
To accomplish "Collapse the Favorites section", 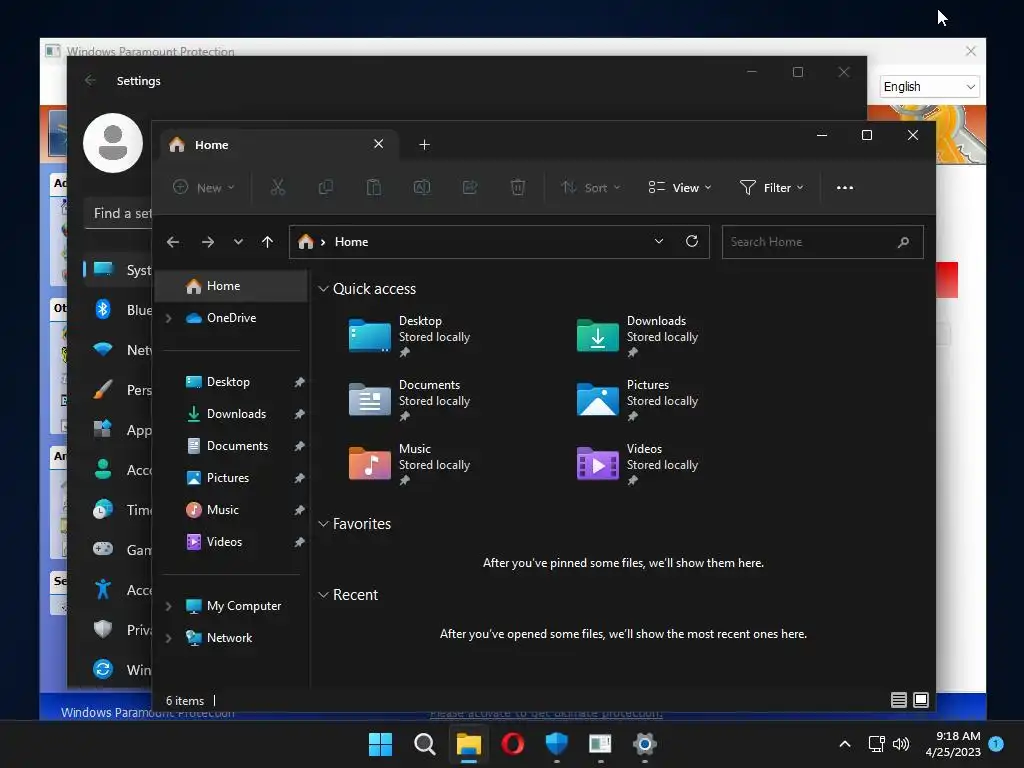I will point(323,524).
